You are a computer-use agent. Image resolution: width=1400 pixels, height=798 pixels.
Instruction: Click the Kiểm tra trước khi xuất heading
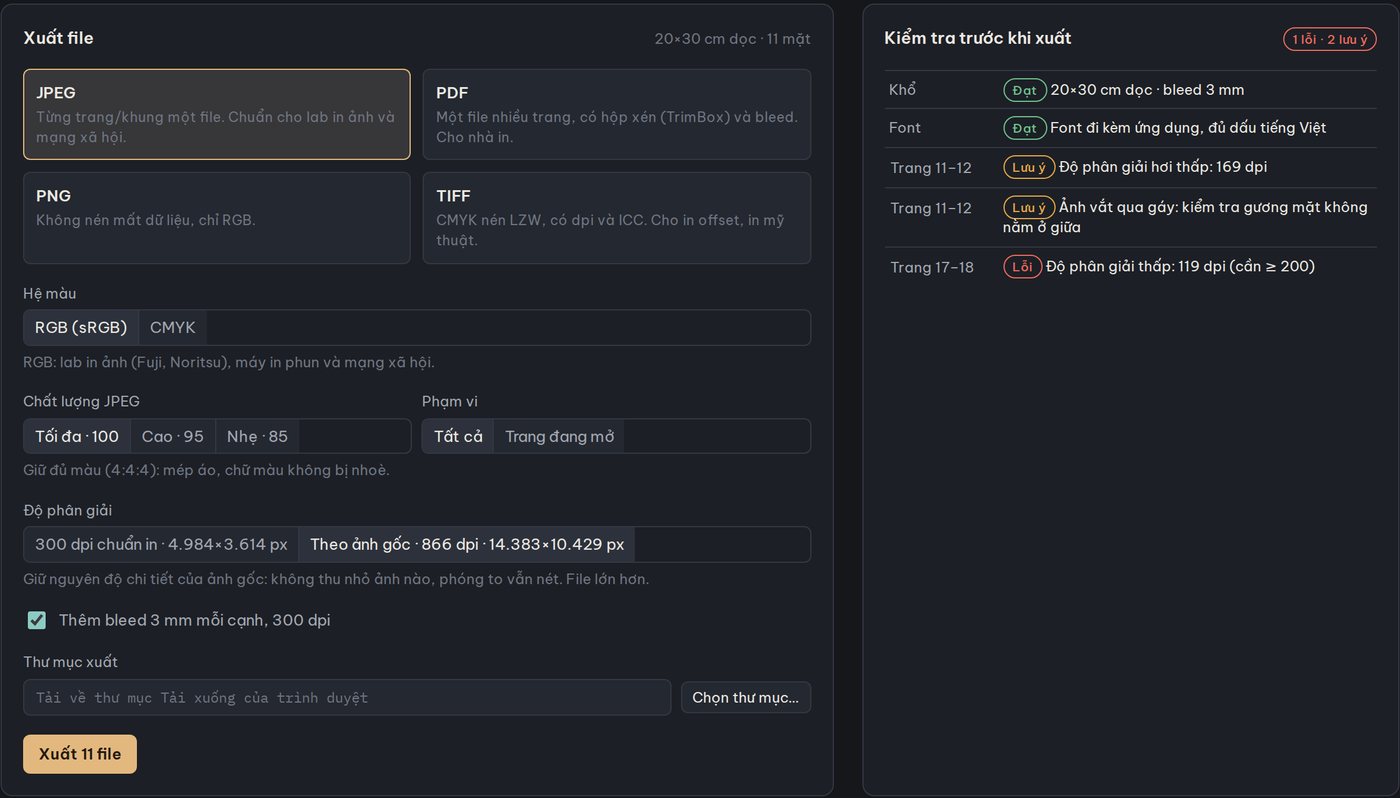[x=977, y=38]
